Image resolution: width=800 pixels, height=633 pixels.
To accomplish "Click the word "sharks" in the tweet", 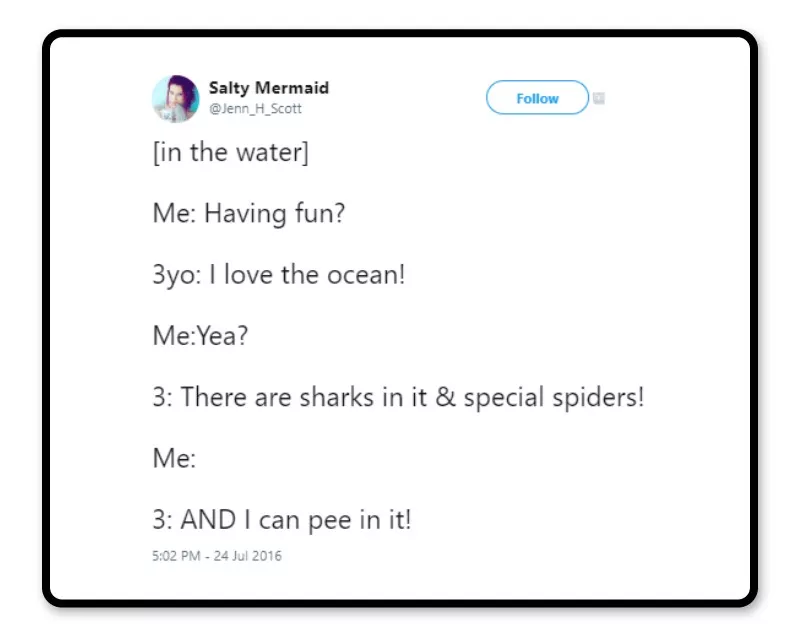I will pyautogui.click(x=336, y=397).
